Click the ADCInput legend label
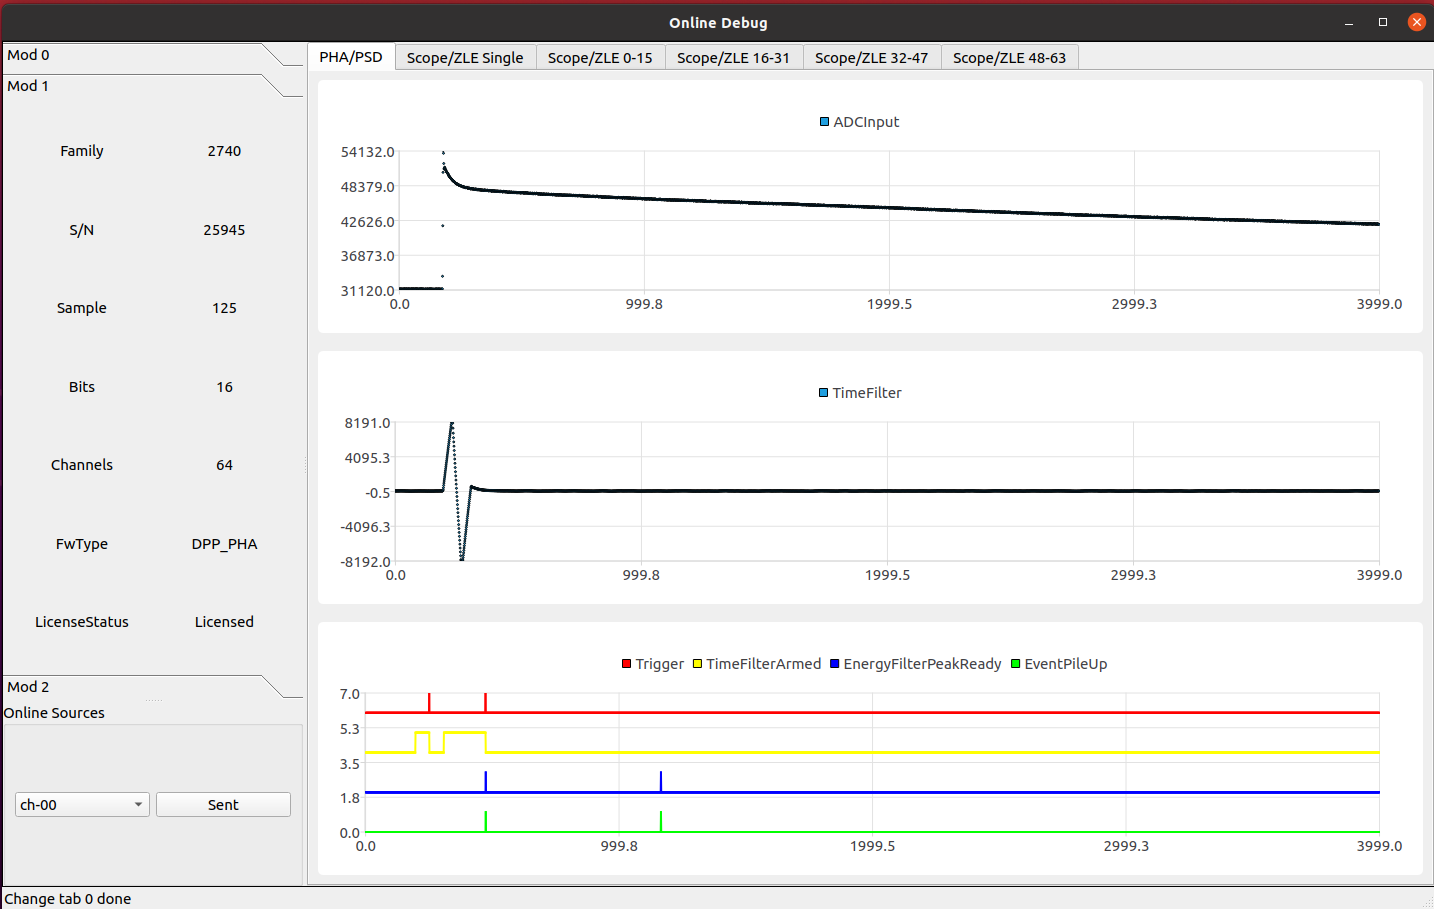Viewport: 1434px width, 909px height. click(866, 122)
